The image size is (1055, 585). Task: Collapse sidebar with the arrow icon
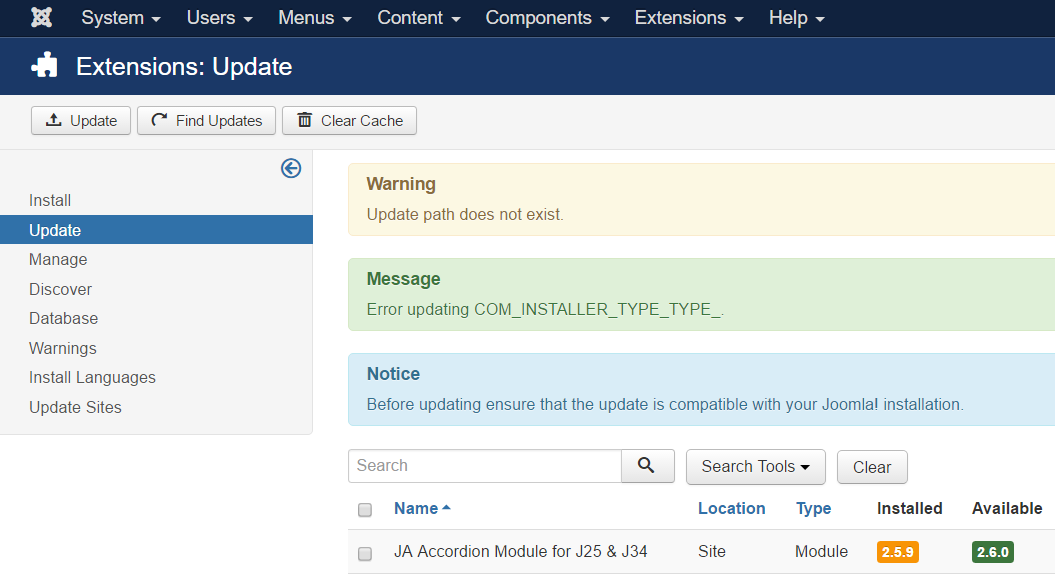click(x=291, y=168)
